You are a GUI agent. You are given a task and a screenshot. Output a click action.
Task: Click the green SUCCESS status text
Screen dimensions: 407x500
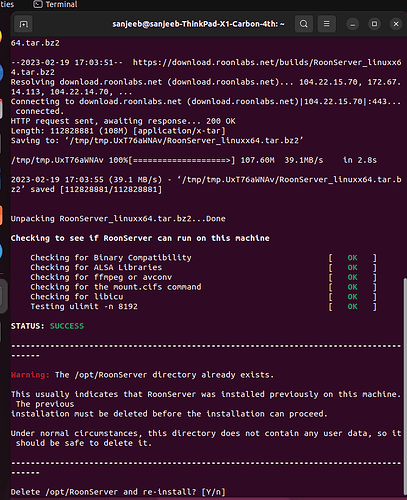67,326
